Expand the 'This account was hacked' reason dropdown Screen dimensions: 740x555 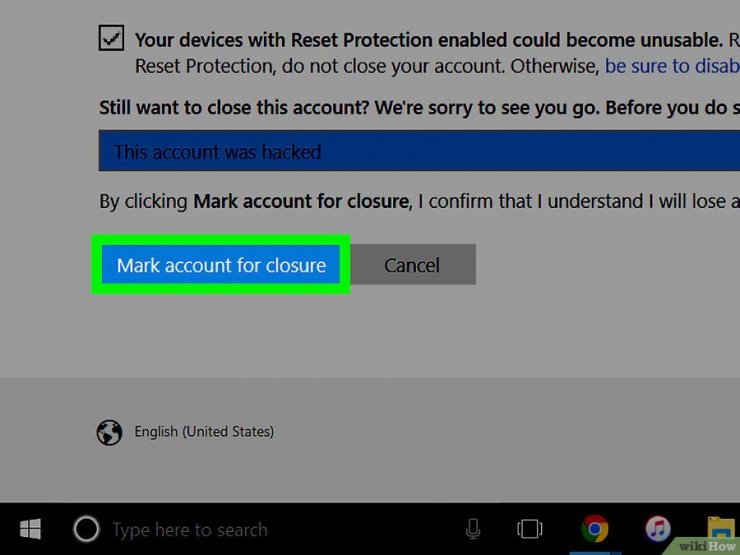[419, 151]
